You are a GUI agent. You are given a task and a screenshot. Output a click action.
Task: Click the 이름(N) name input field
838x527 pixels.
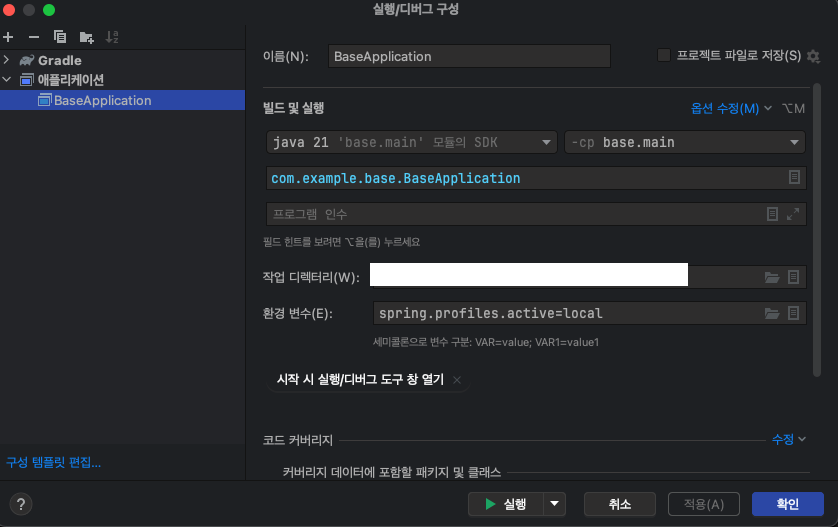point(469,56)
